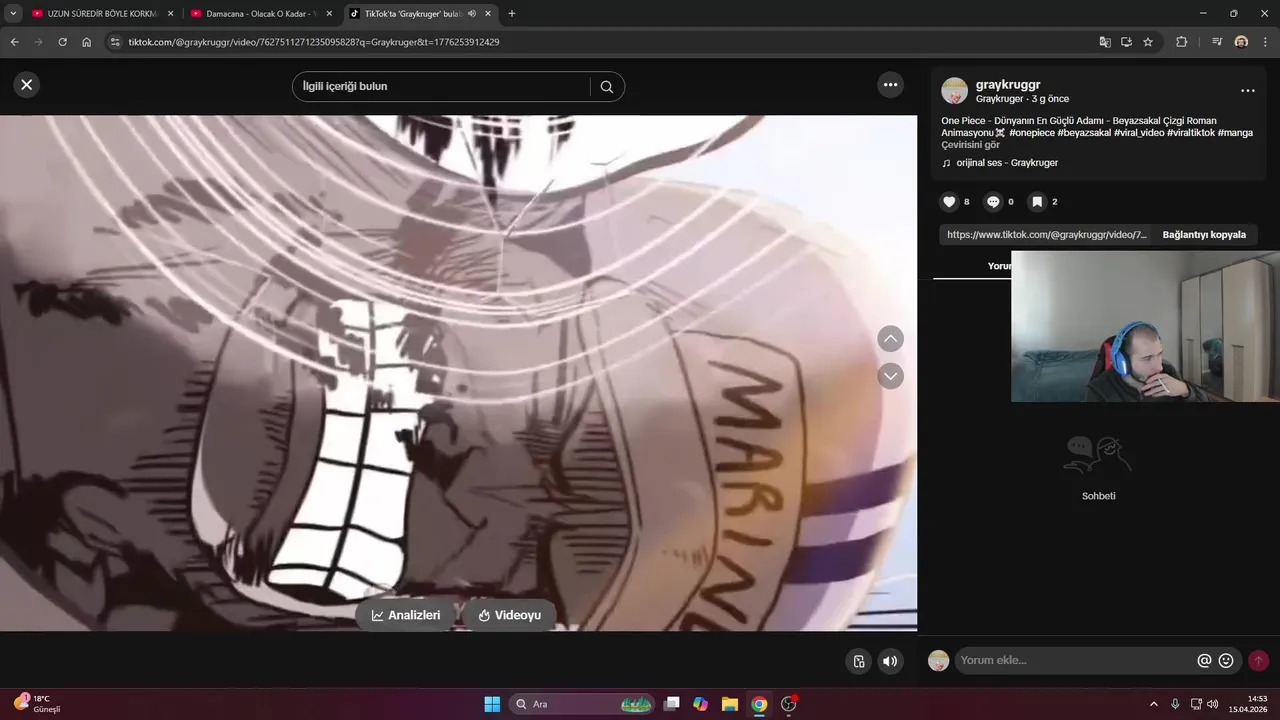Open comments via the speech bubble icon
Viewport: 1280px width, 720px height.
tap(993, 202)
